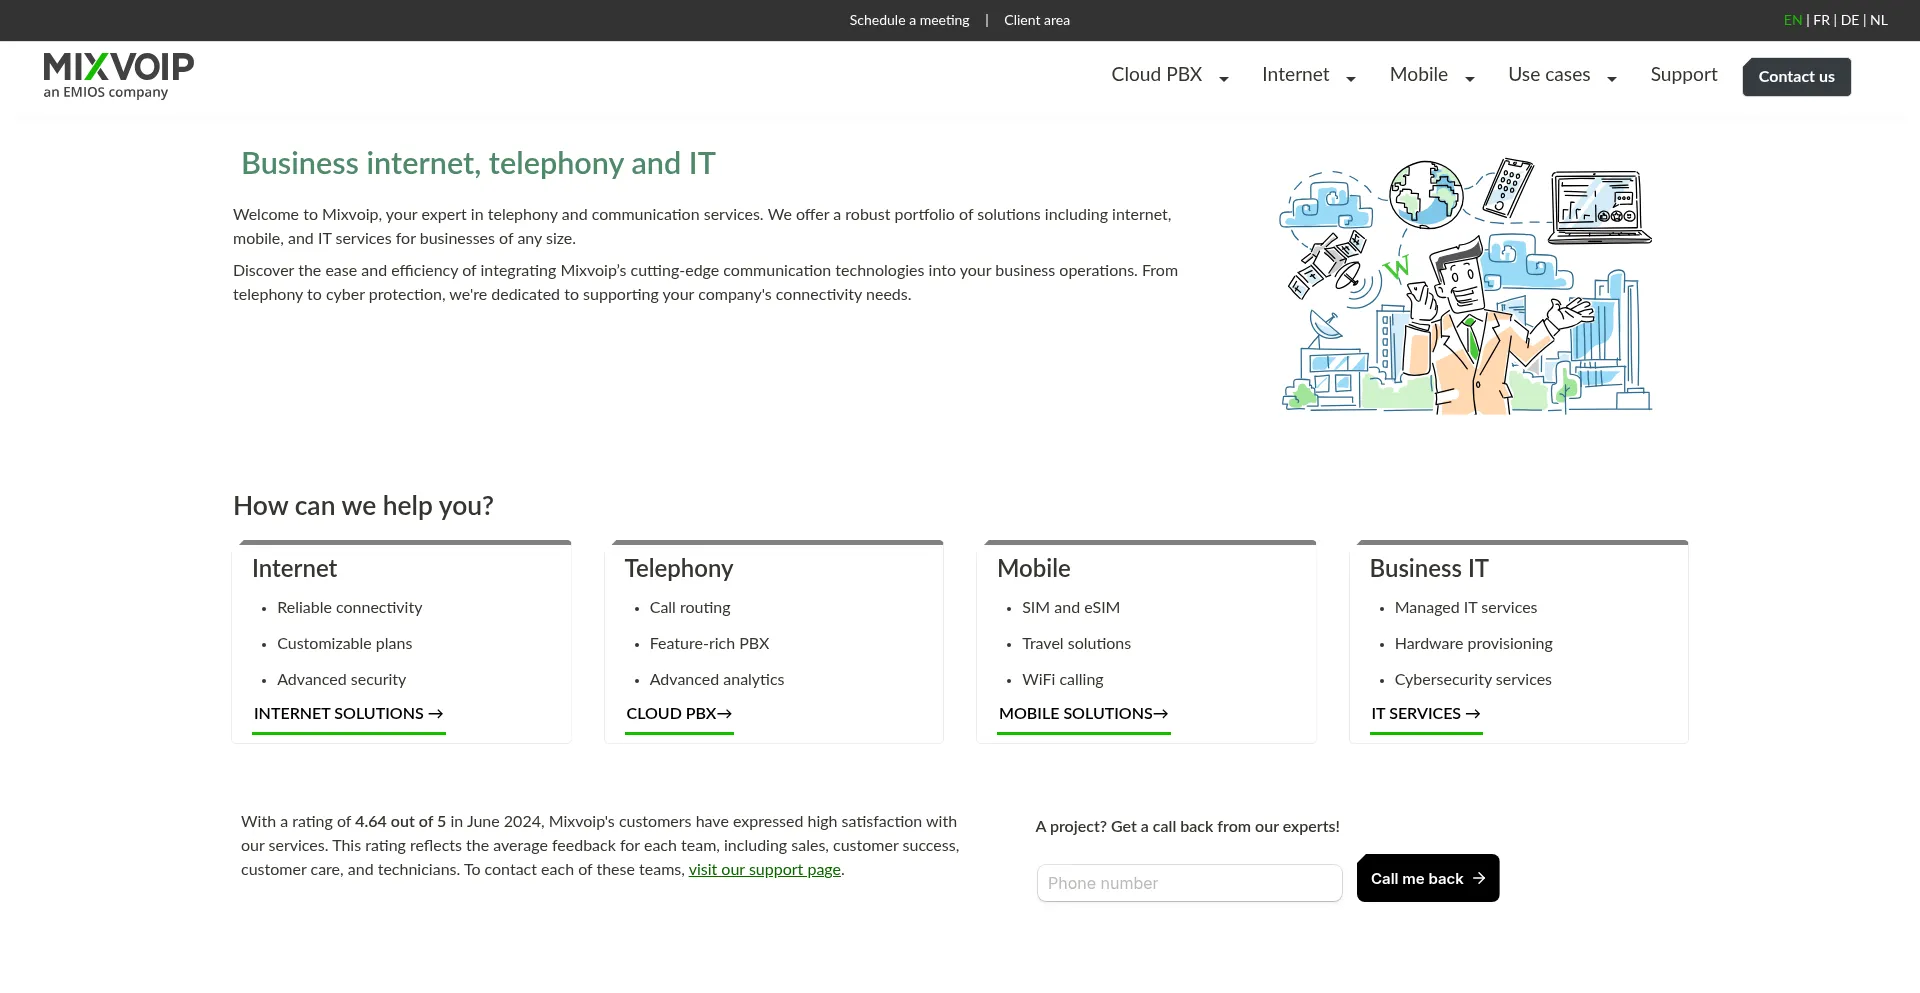This screenshot has height=993, width=1920.
Task: Click the Contact us button
Action: pos(1796,76)
